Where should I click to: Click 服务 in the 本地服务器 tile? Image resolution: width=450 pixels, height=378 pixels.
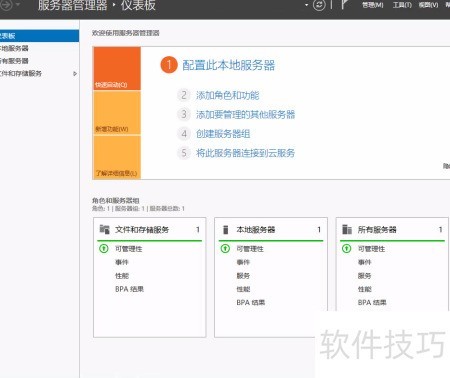pyautogui.click(x=243, y=276)
